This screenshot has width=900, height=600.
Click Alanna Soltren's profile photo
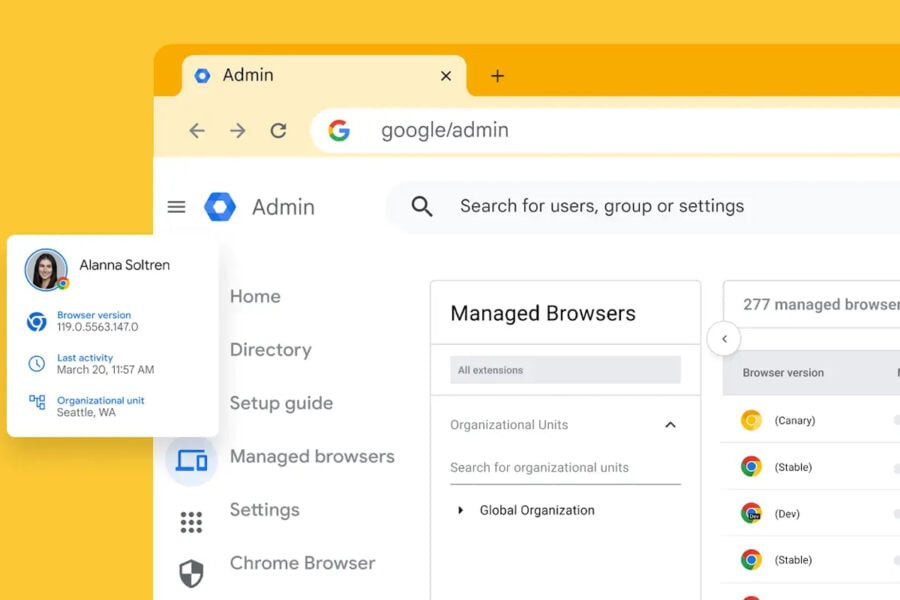(x=46, y=270)
